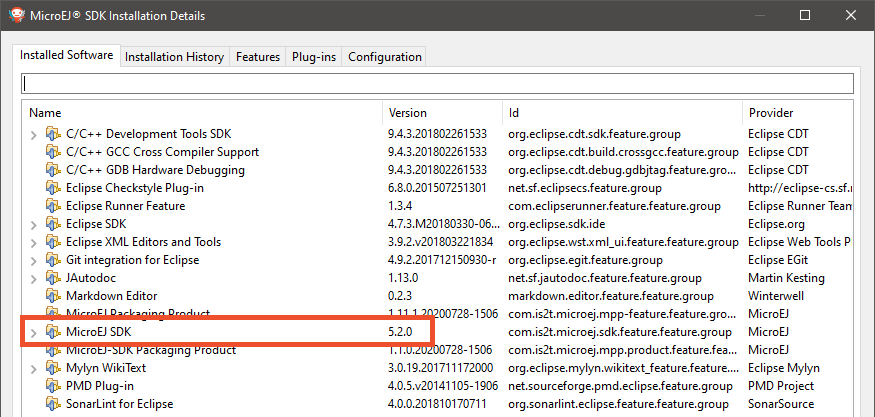Open the Plug-ins tab
Screen dimensions: 875x417
click(x=314, y=57)
